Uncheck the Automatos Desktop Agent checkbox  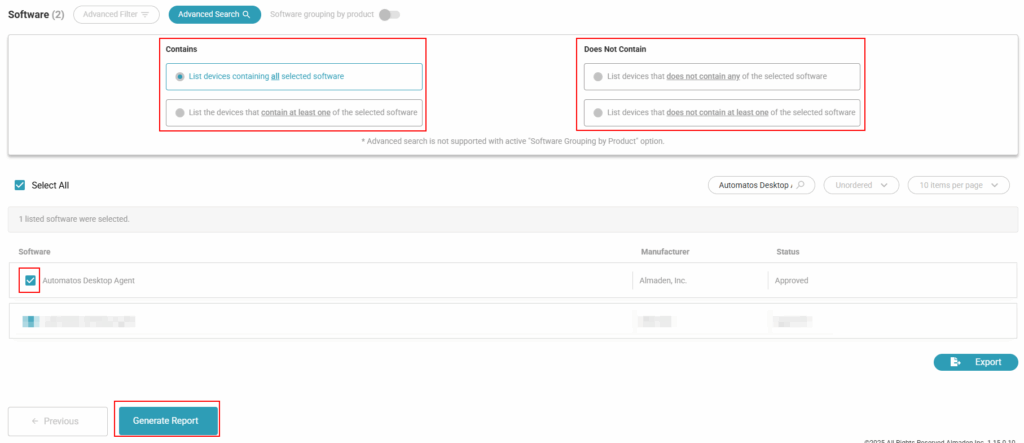pos(29,281)
